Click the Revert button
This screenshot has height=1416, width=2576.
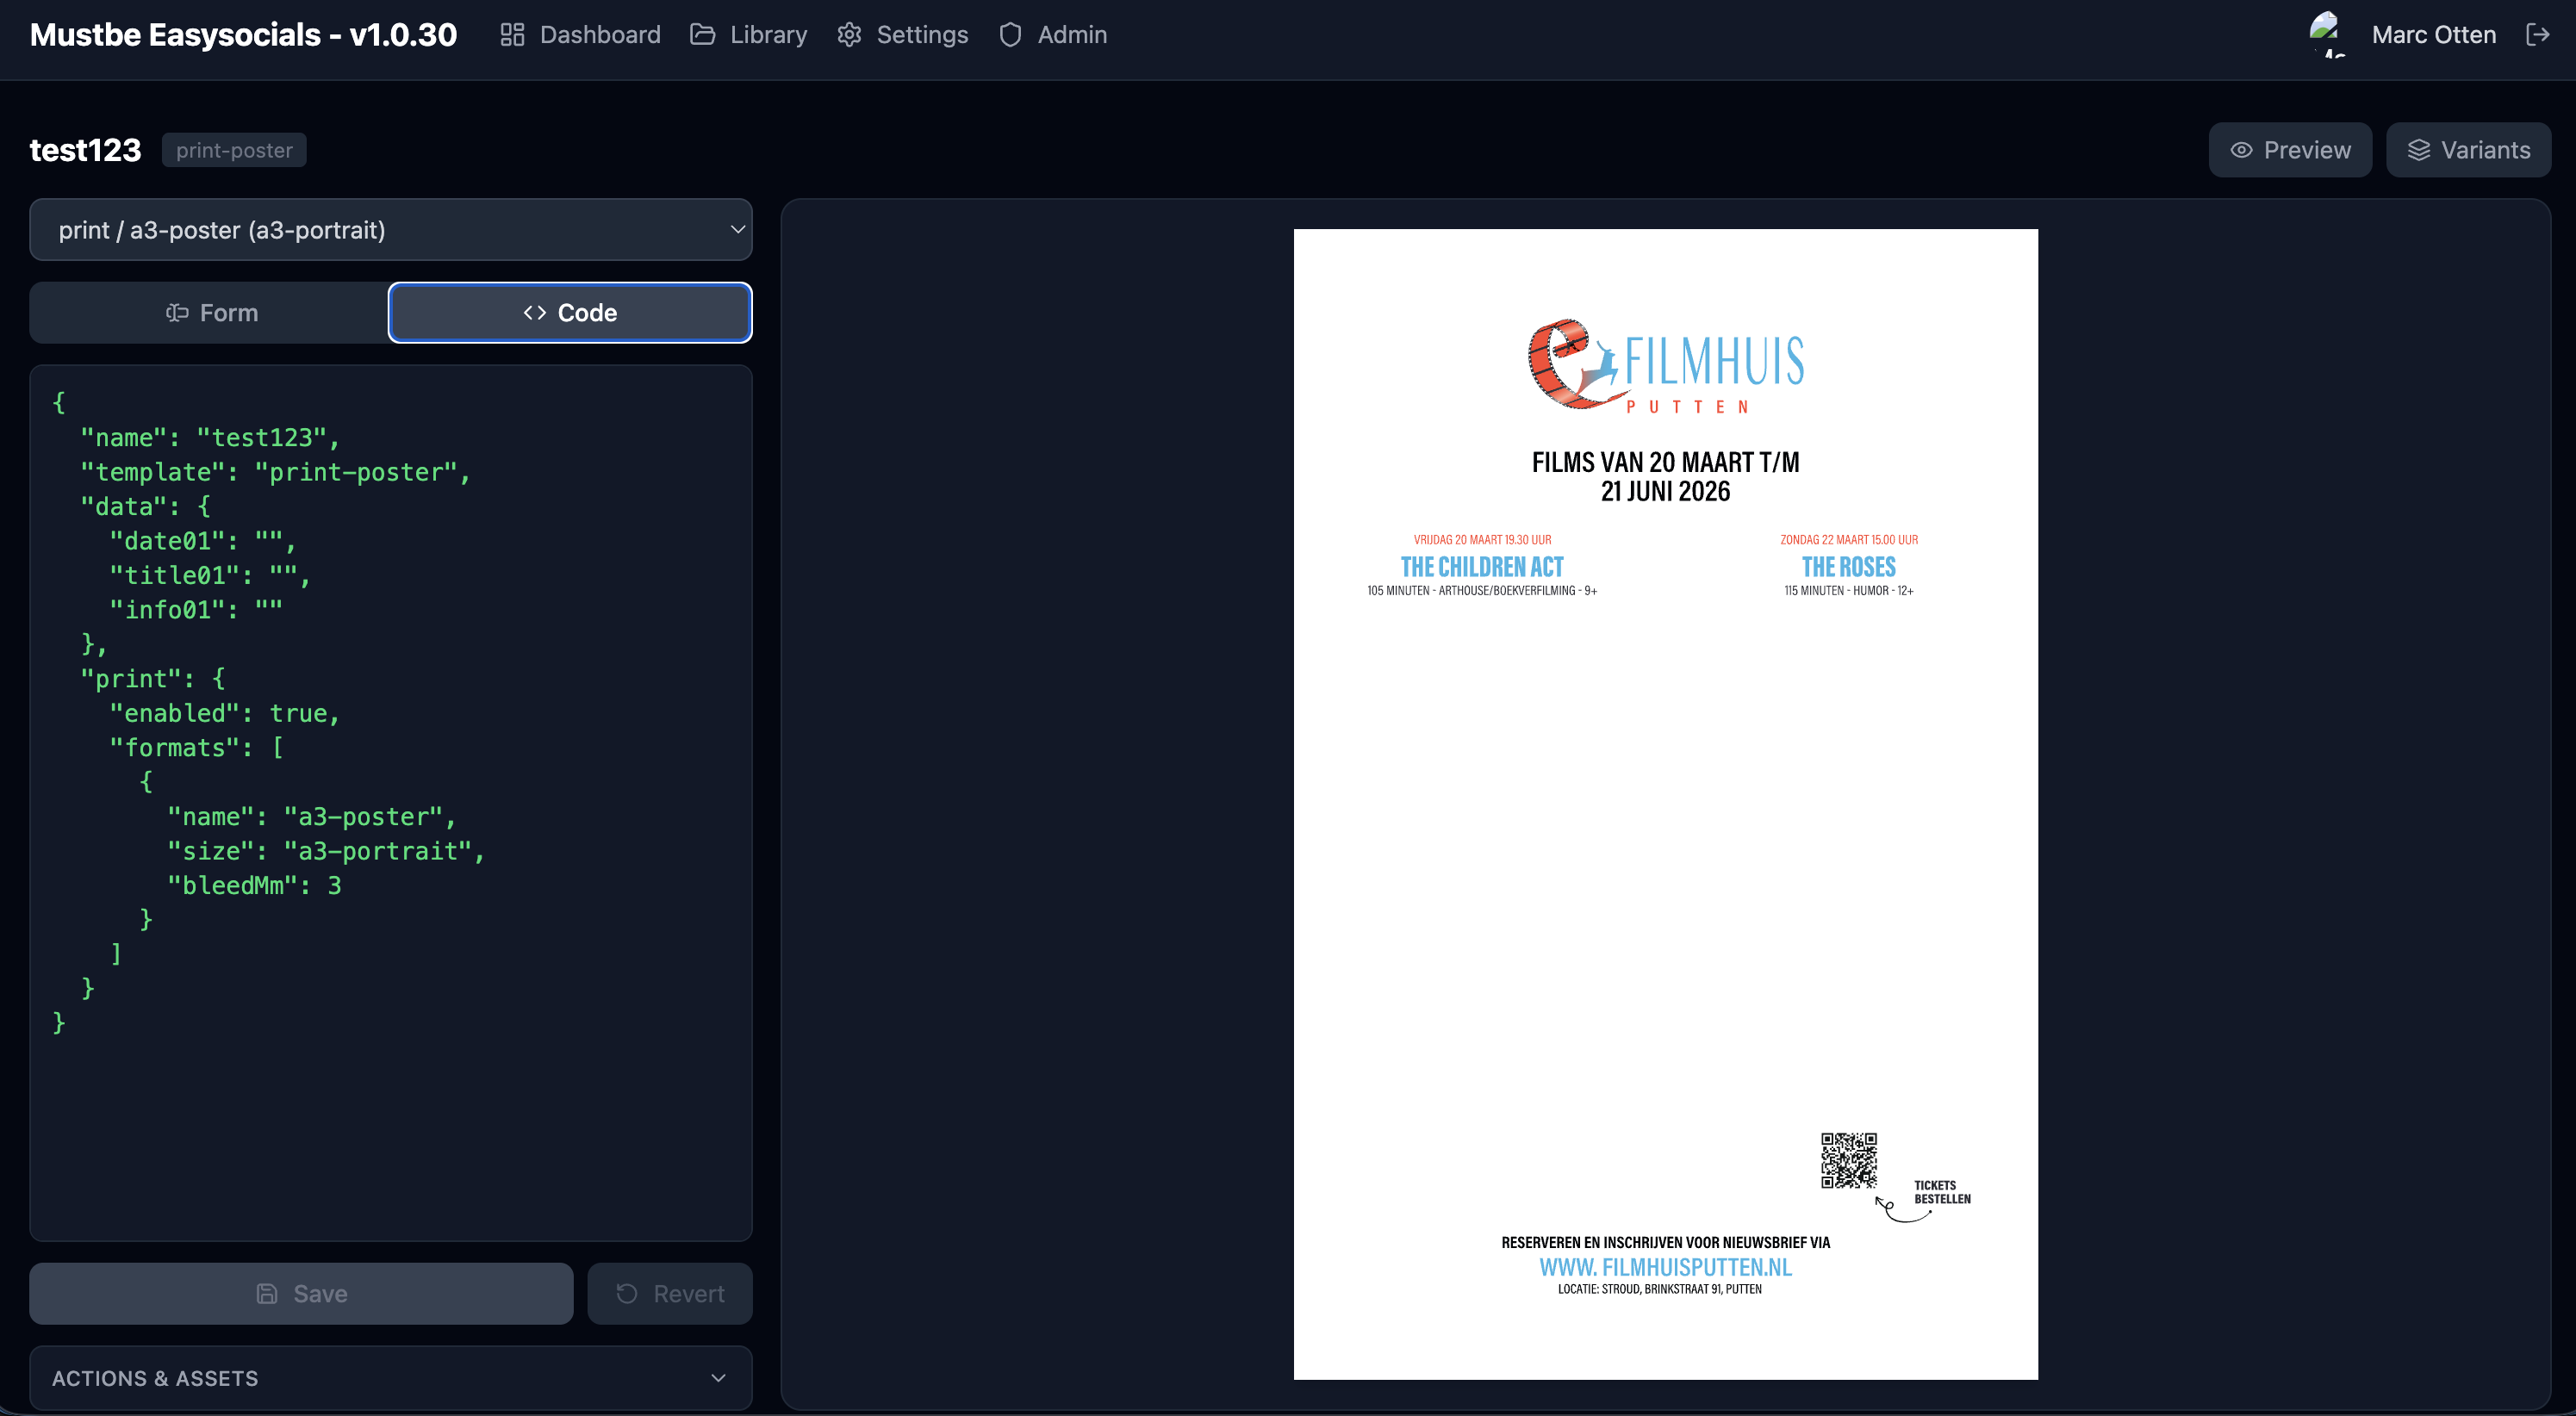click(x=669, y=1293)
